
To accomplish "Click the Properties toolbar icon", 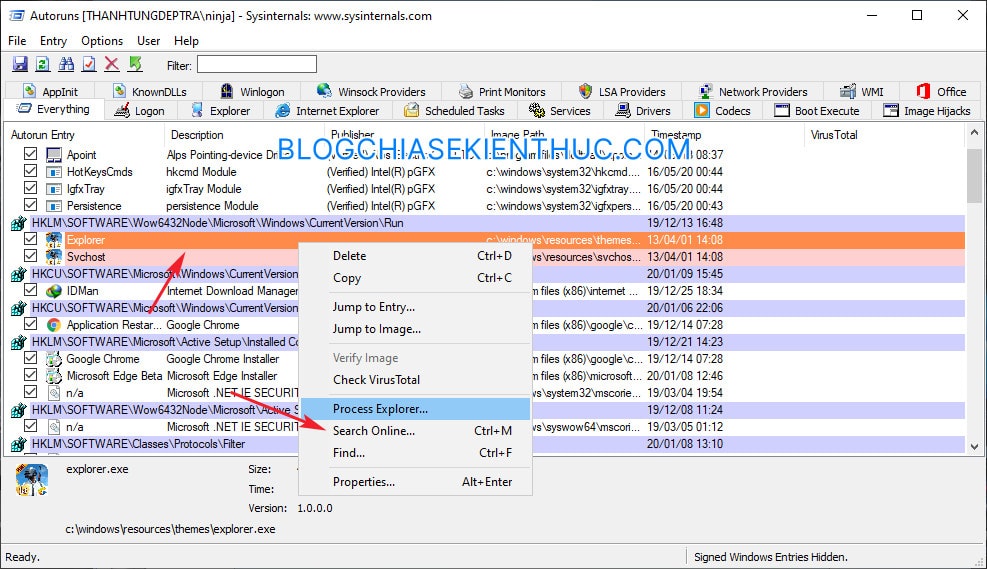I will (89, 64).
